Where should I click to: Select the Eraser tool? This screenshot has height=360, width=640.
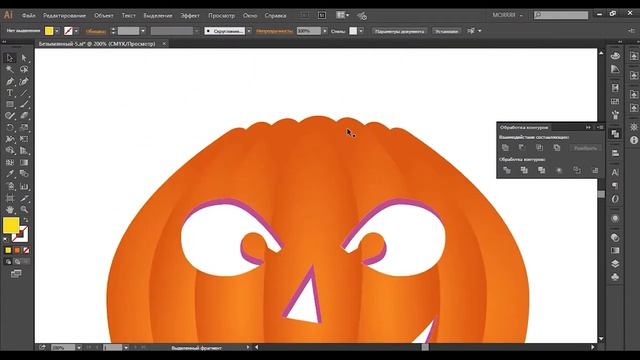(24, 116)
